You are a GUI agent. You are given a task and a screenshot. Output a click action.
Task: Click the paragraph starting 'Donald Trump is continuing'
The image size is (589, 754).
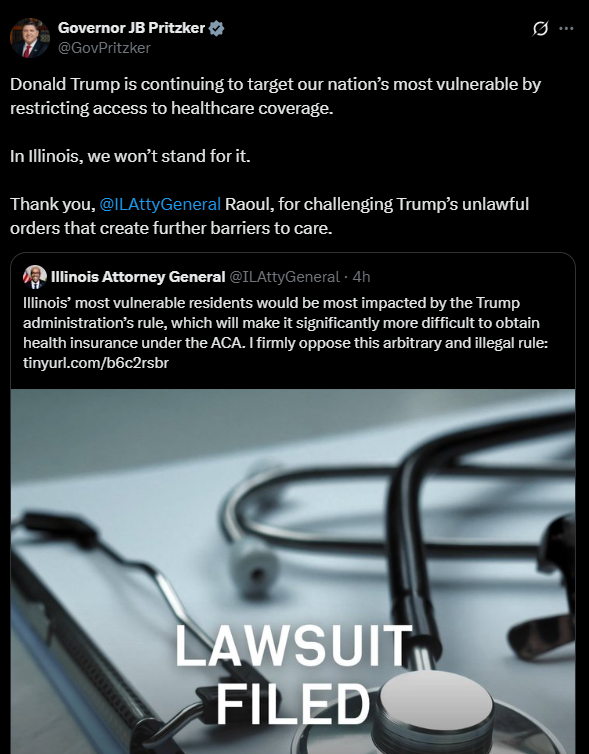[x=276, y=96]
